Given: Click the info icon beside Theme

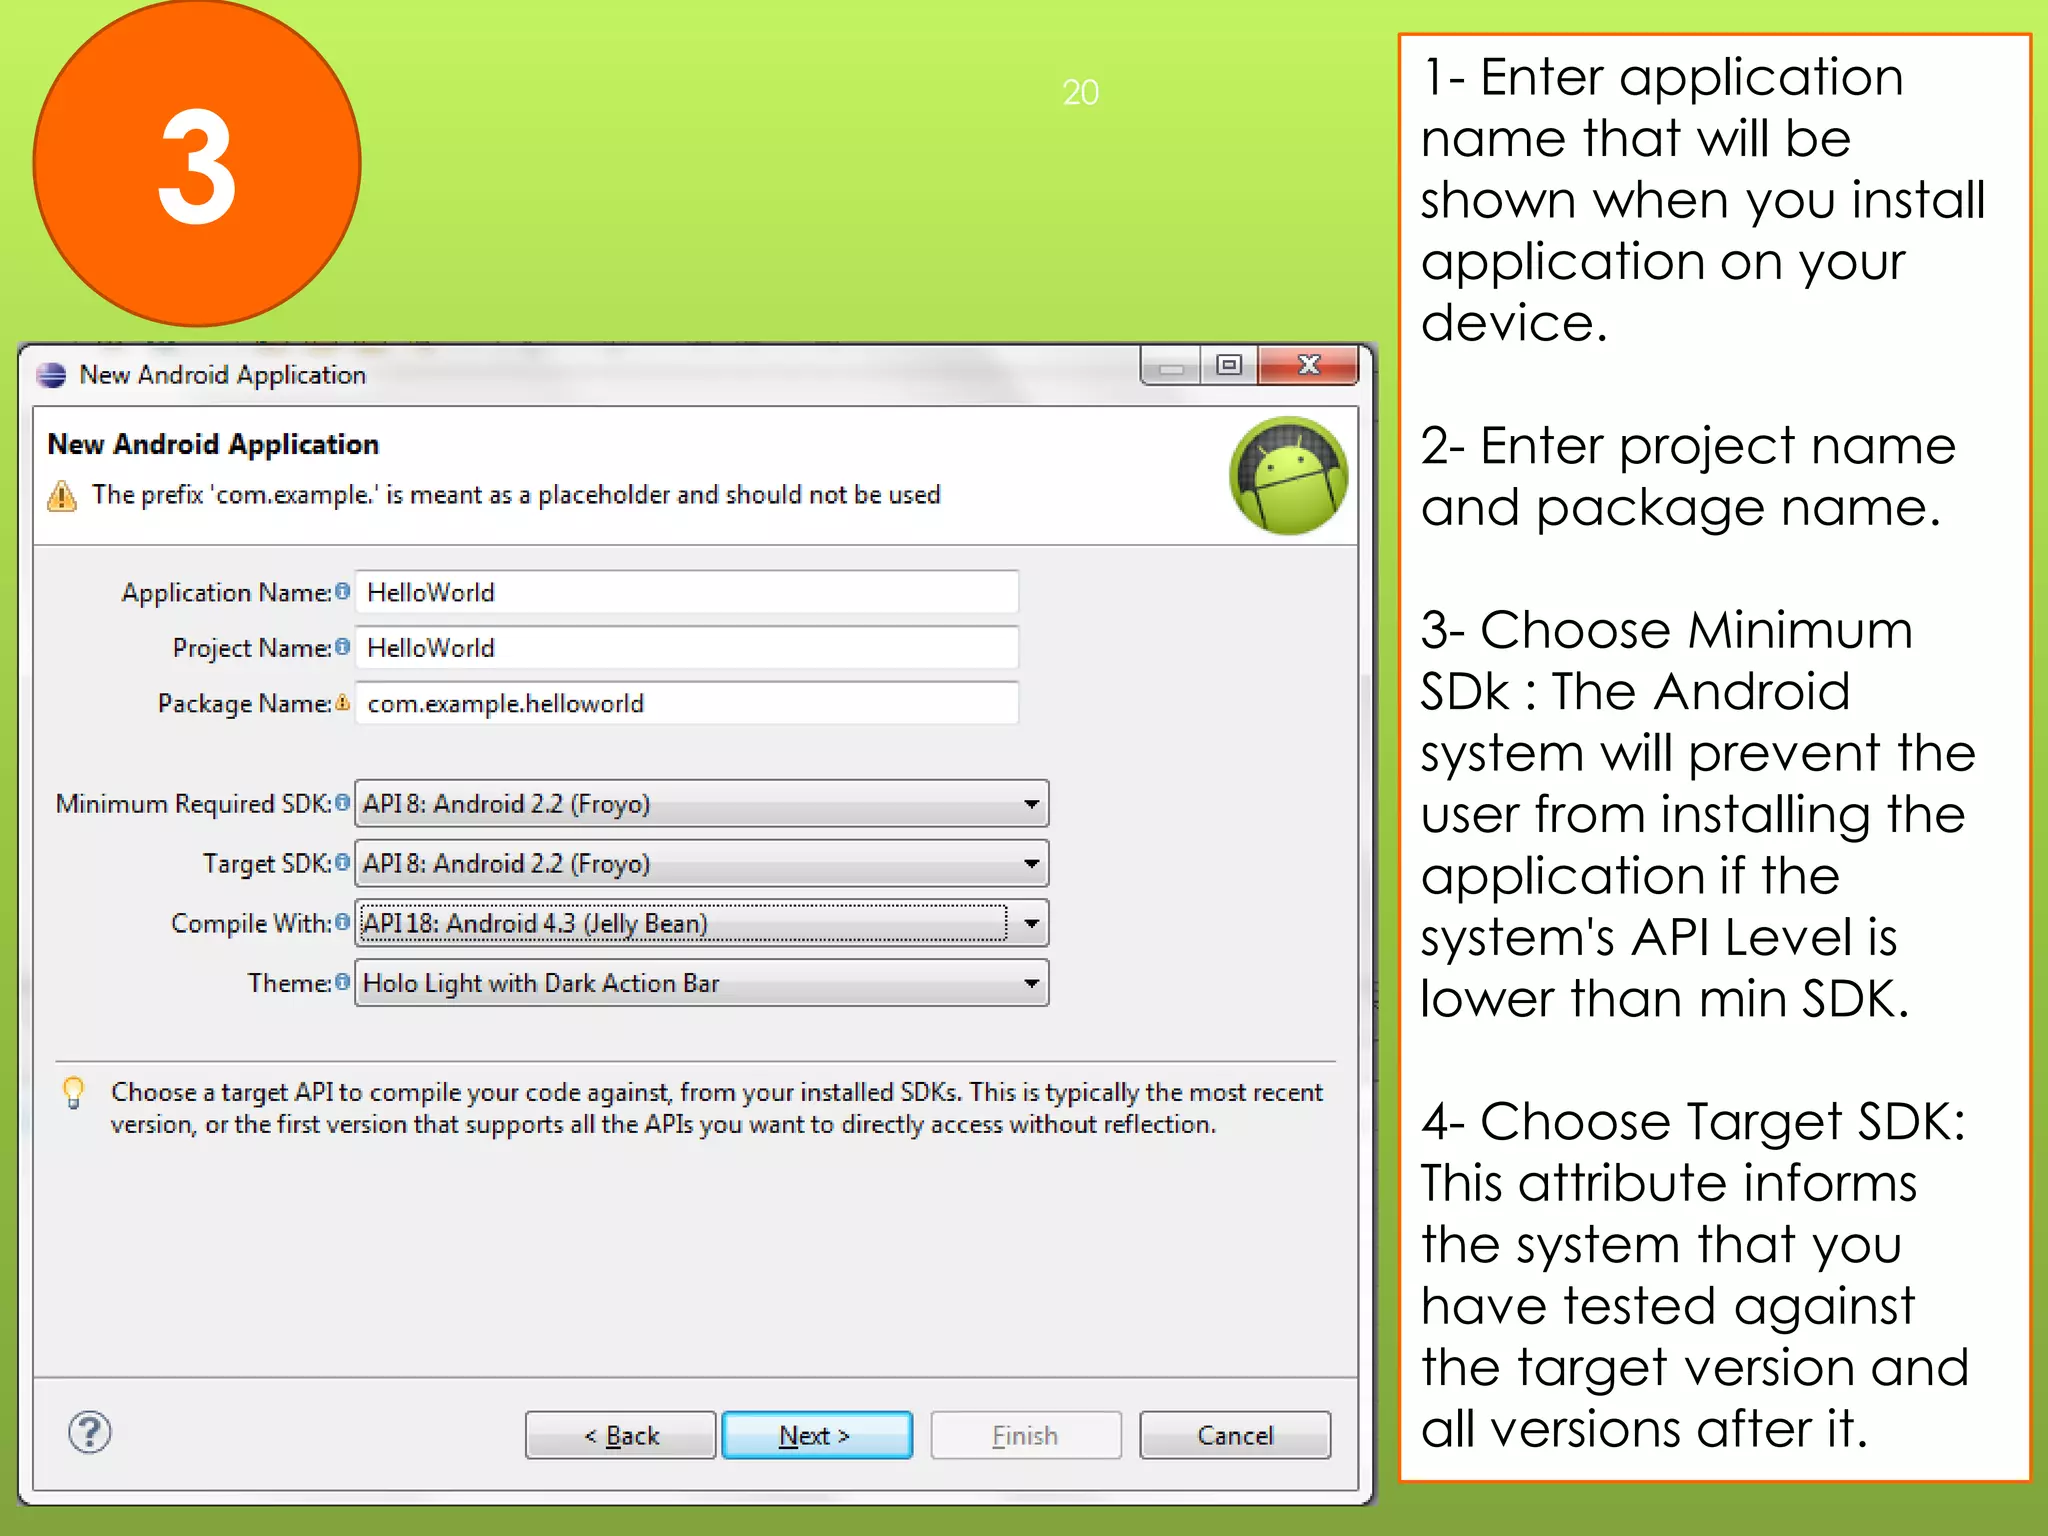Looking at the screenshot, I should pos(342,982).
